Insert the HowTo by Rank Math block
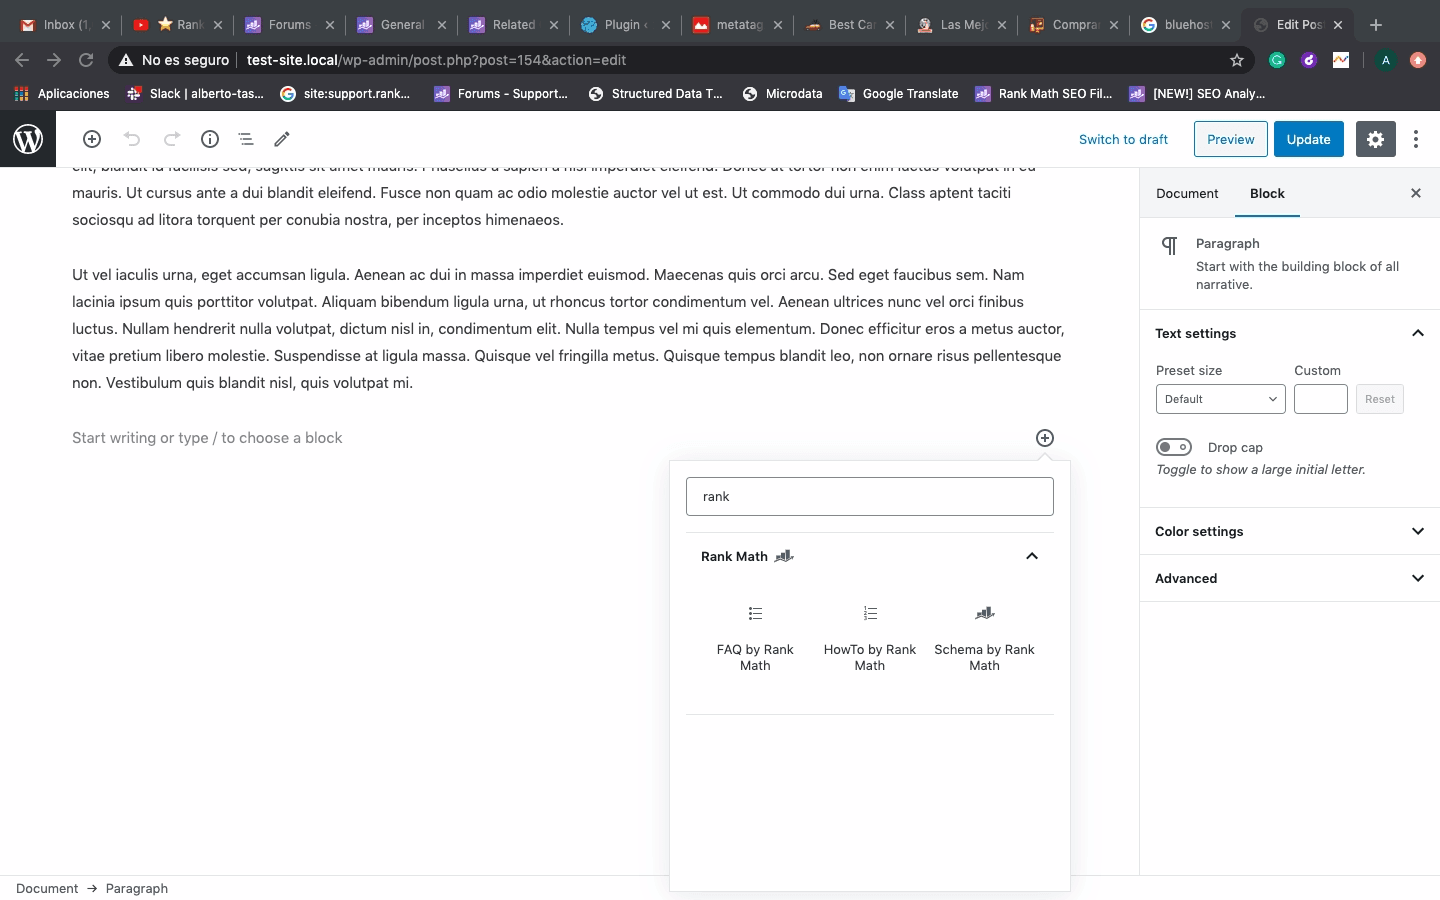 (870, 638)
